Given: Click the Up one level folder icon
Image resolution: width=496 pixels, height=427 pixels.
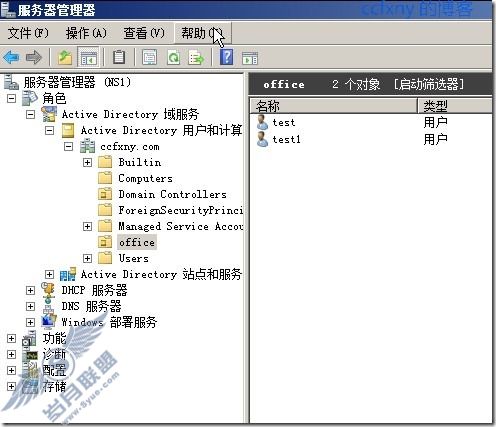Looking at the screenshot, I should (x=65, y=57).
